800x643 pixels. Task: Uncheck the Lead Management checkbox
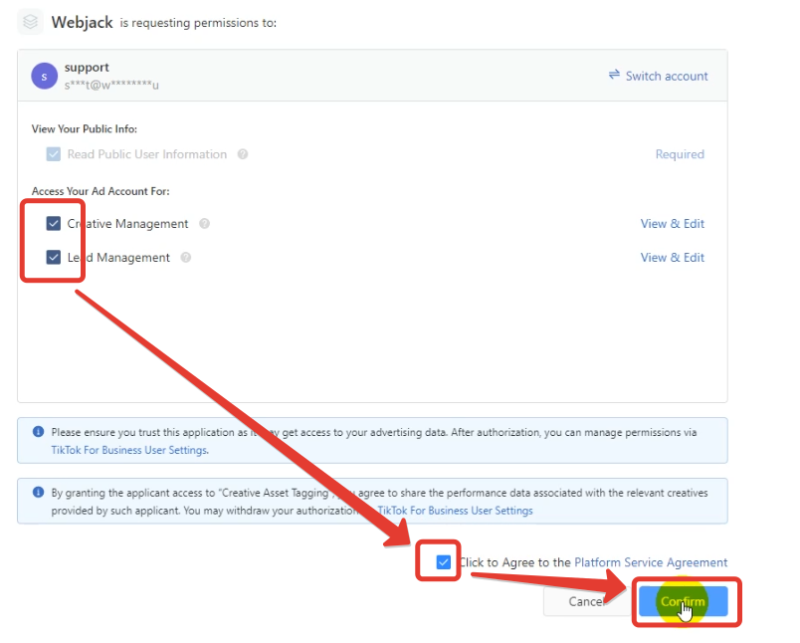tap(54, 257)
